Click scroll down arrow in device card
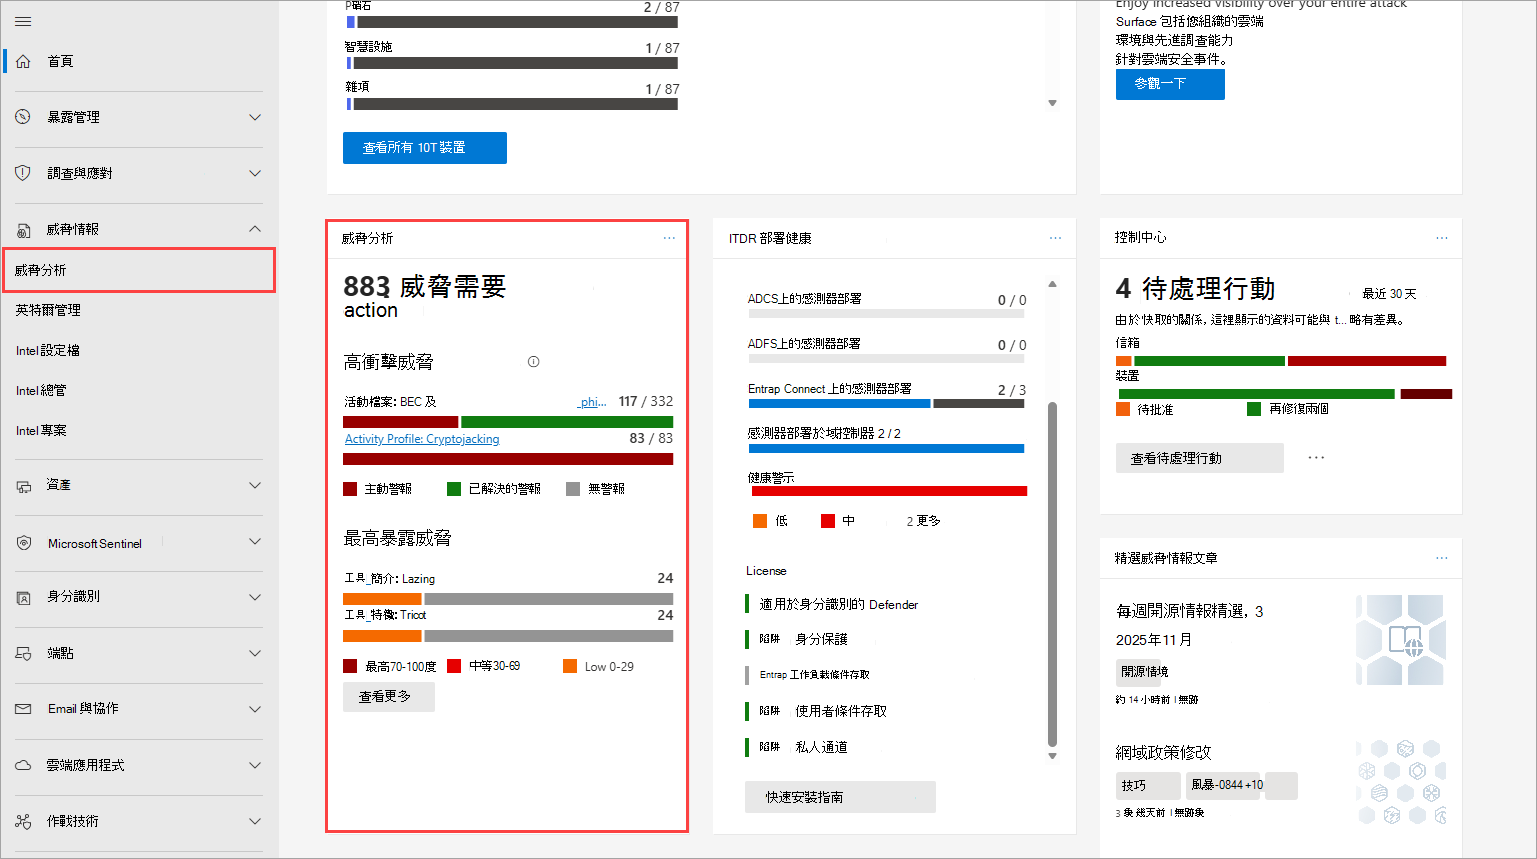 [1052, 103]
